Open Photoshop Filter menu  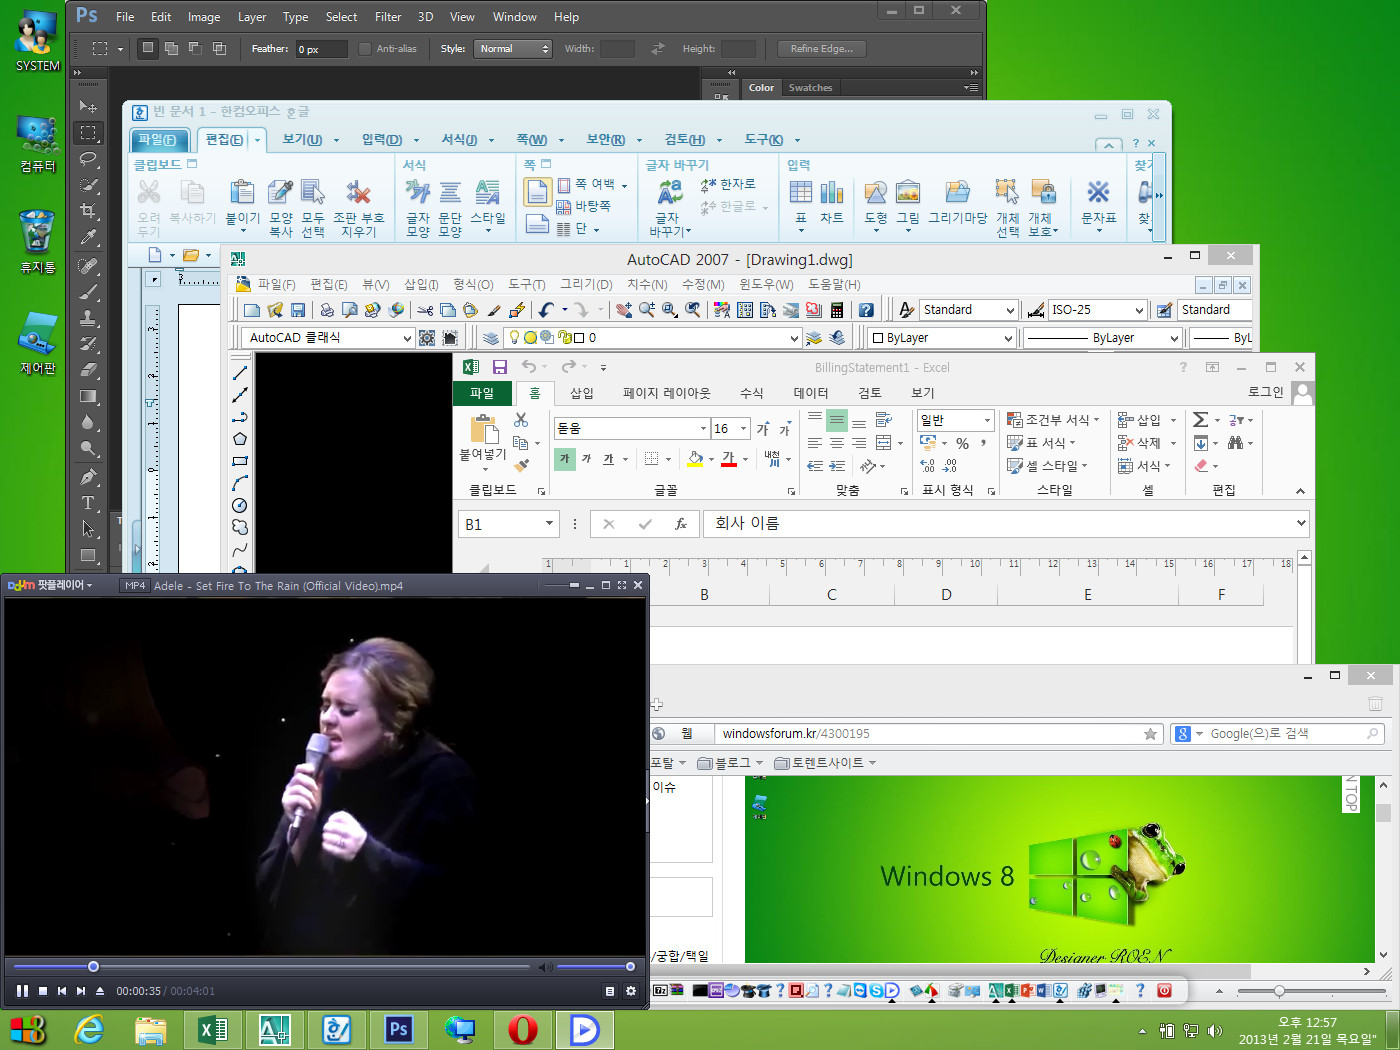pos(388,17)
